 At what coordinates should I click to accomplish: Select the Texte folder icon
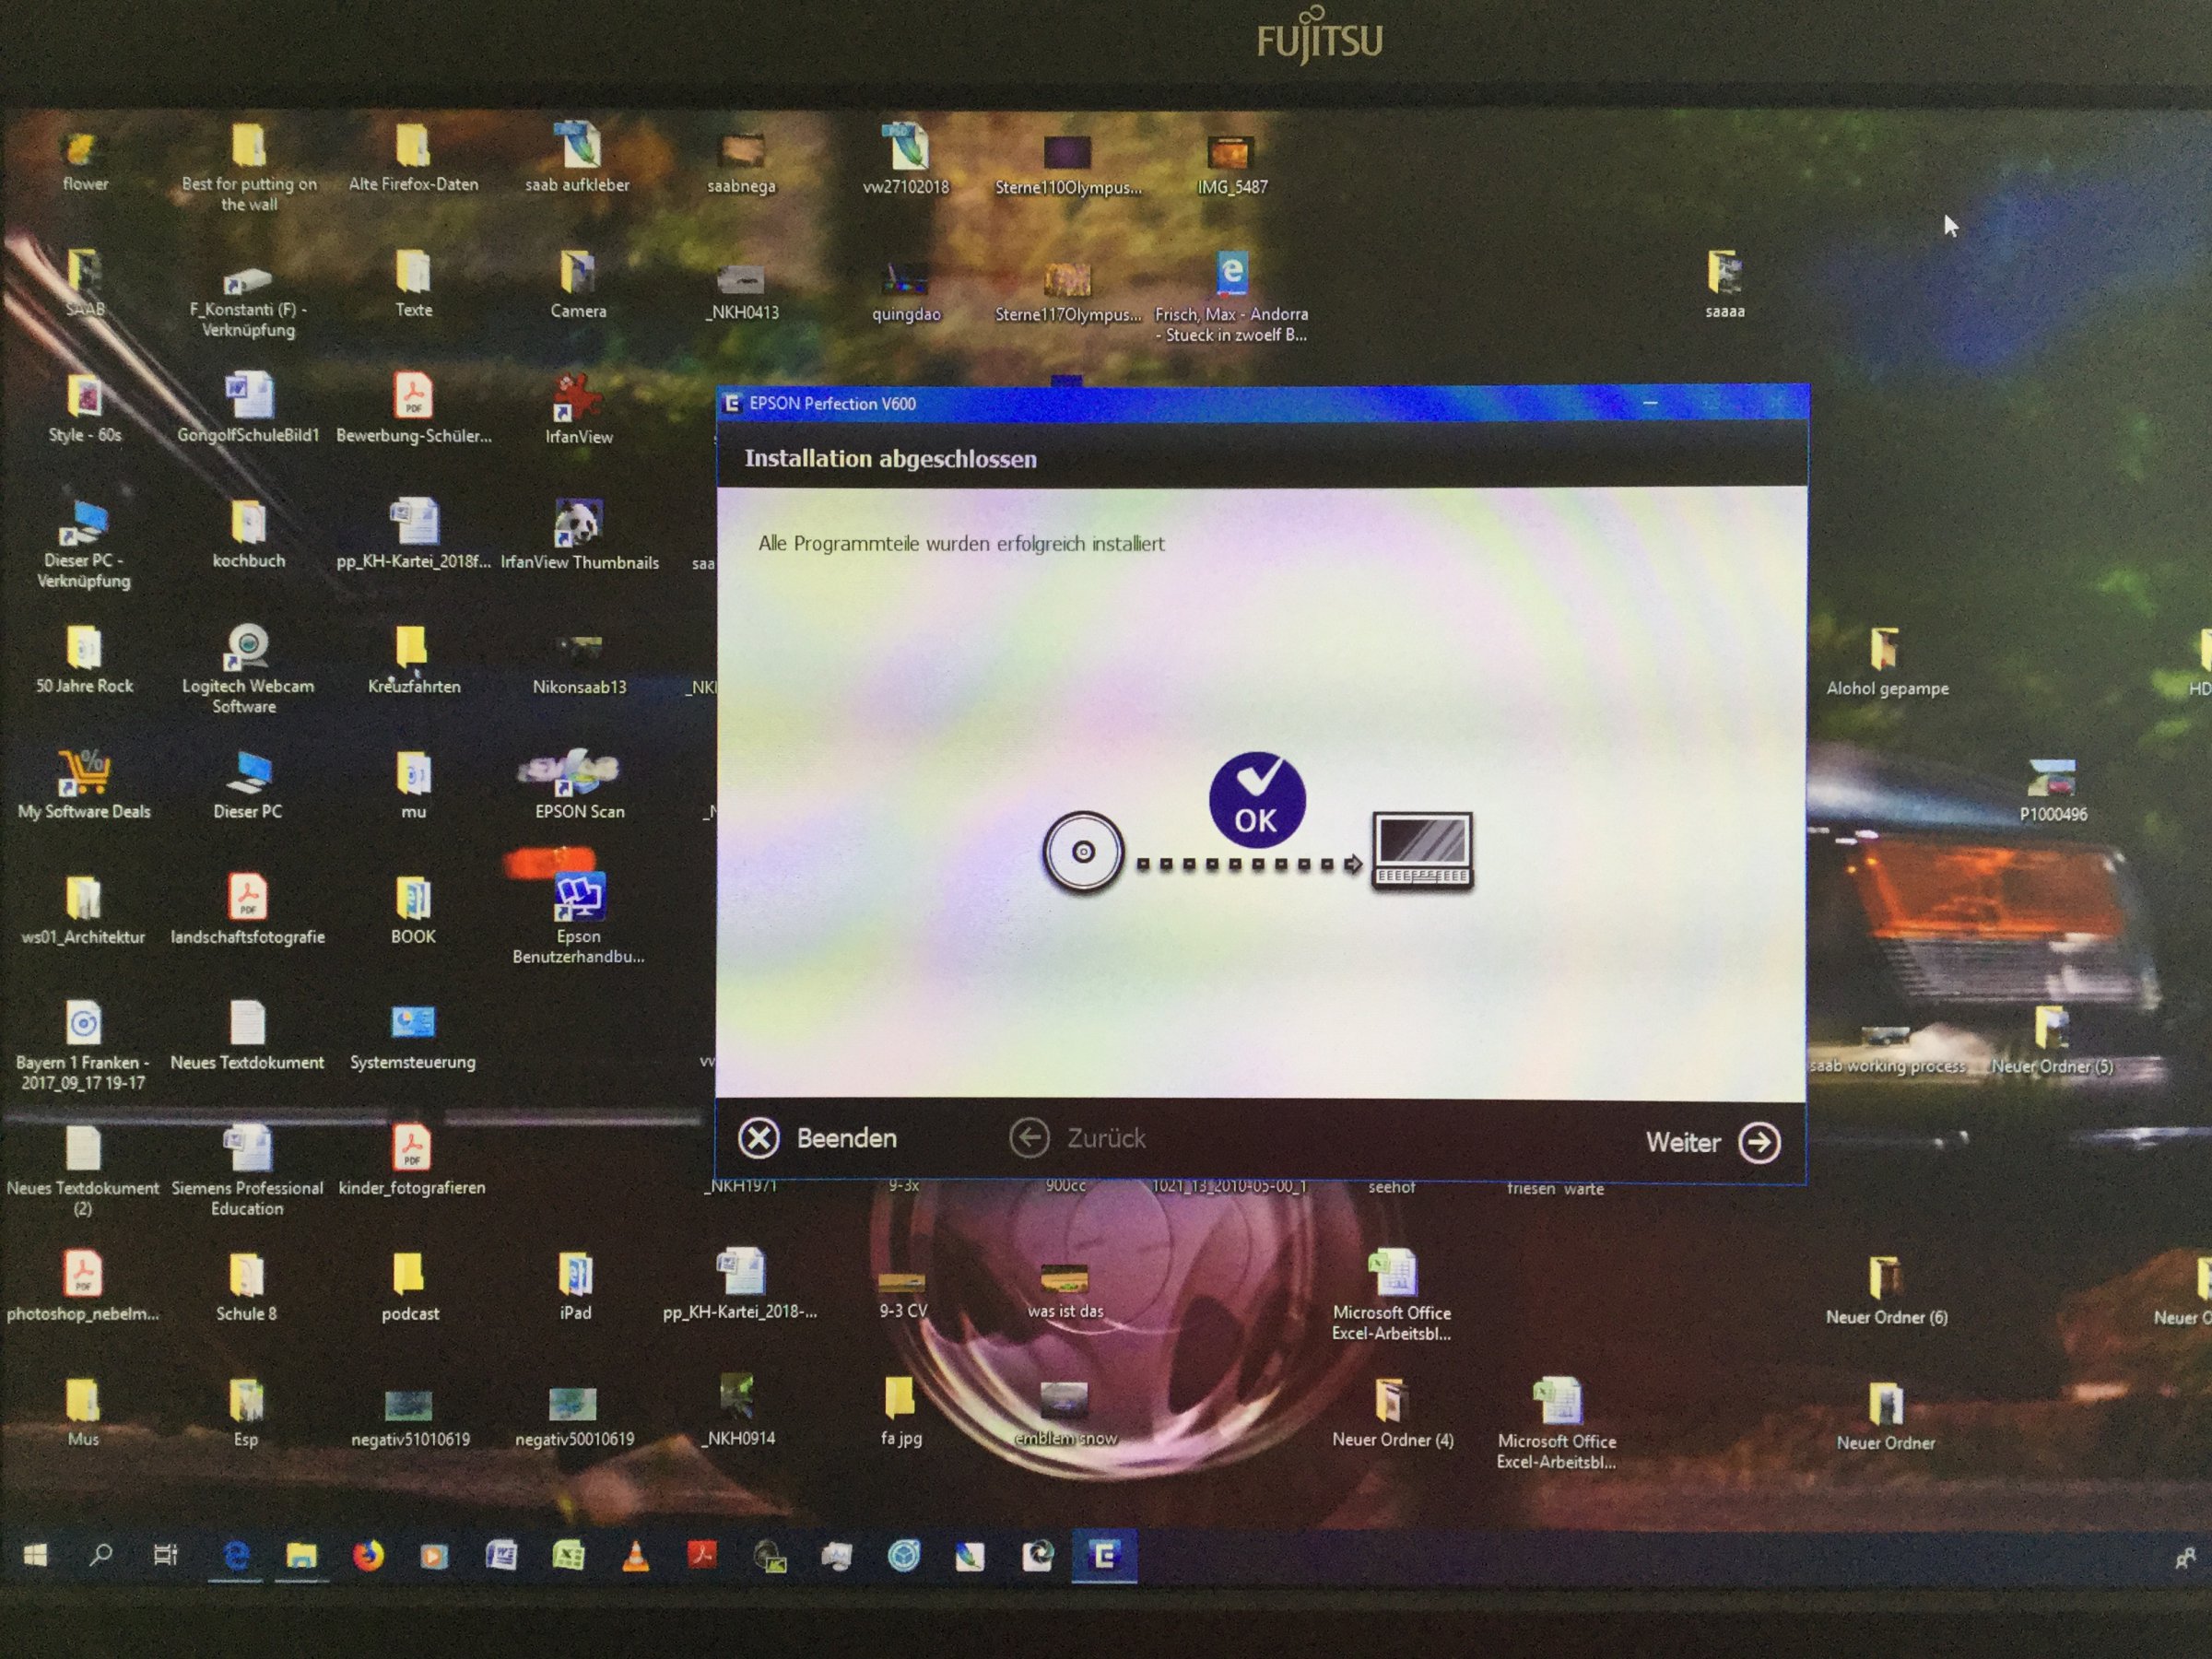point(413,283)
